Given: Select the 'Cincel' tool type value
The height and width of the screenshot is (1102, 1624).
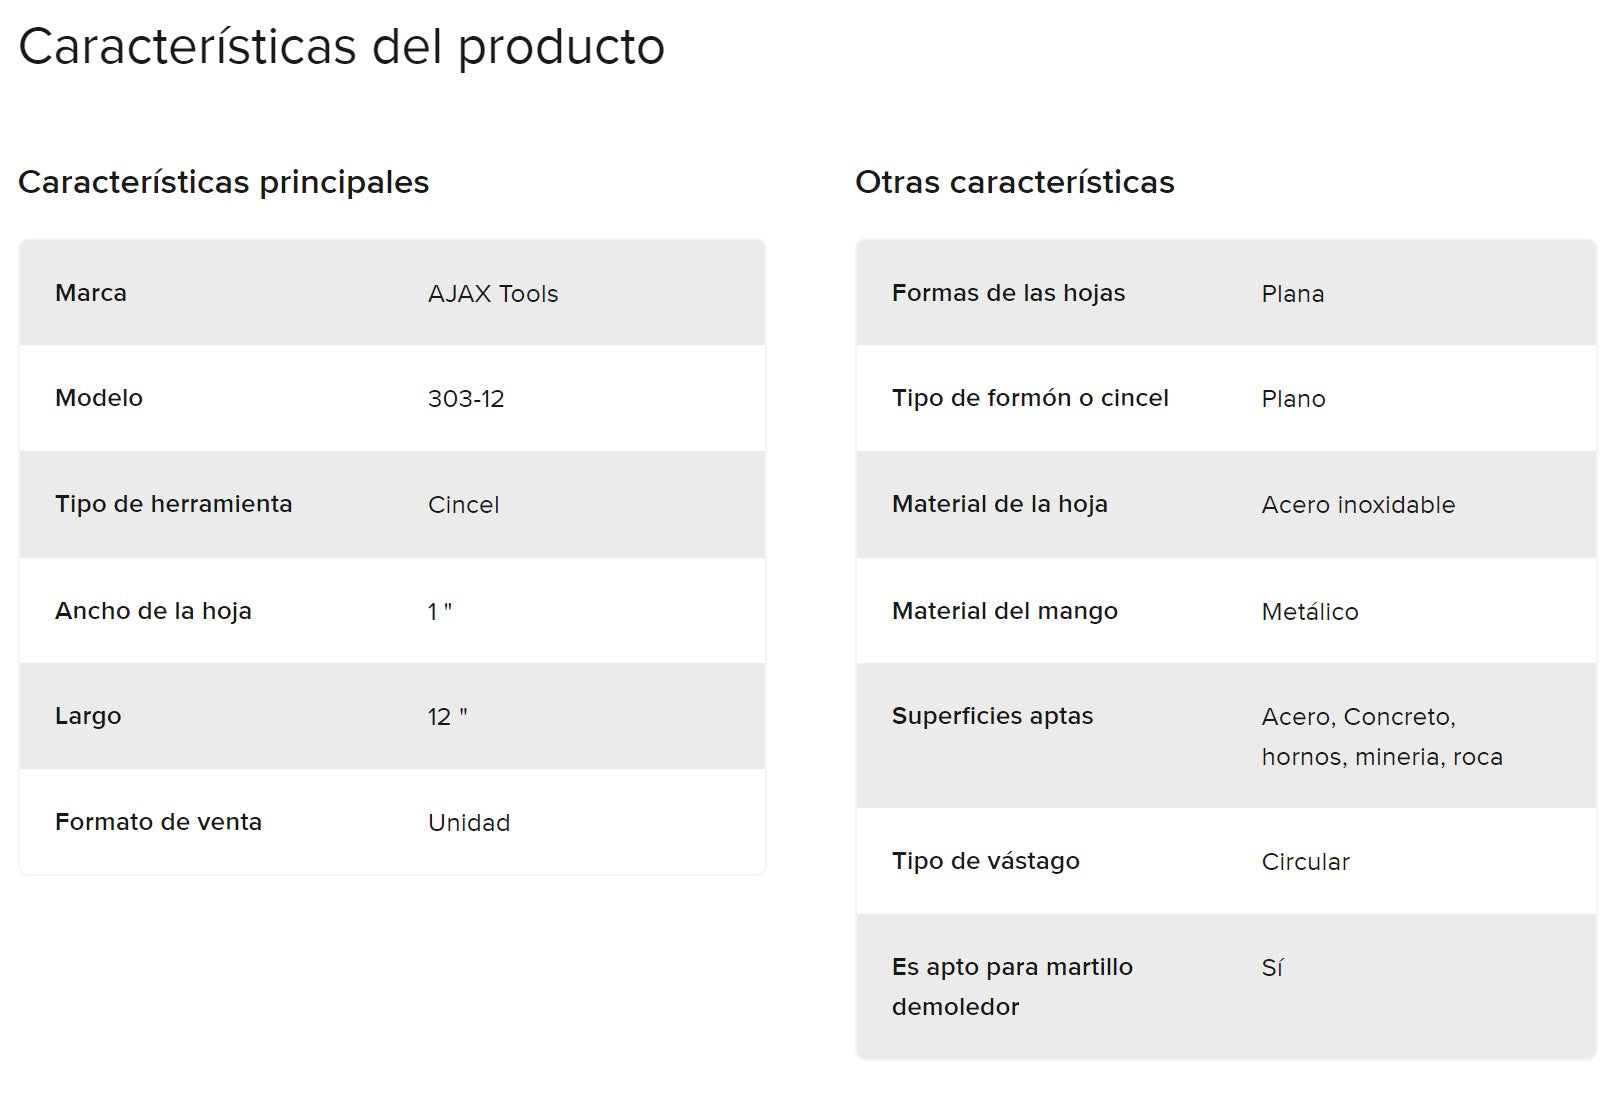Looking at the screenshot, I should (x=463, y=505).
